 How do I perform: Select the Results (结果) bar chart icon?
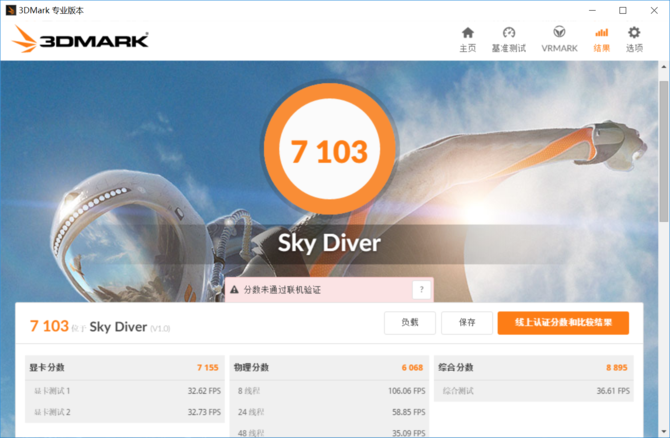pos(601,39)
